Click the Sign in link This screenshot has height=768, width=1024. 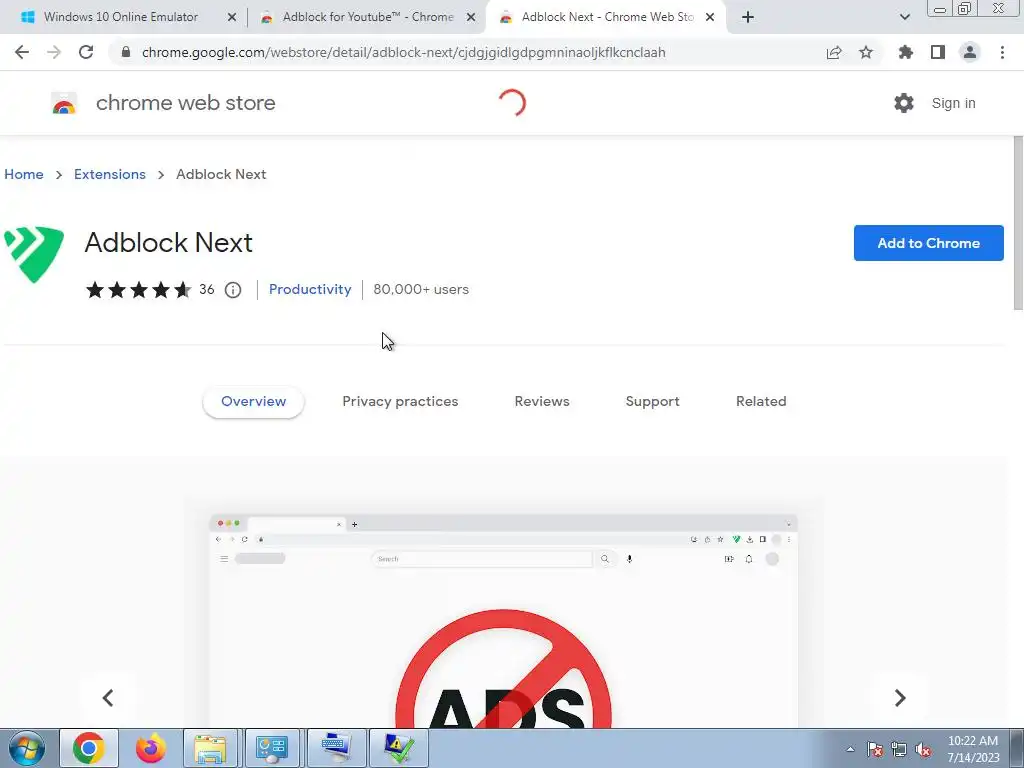click(953, 103)
